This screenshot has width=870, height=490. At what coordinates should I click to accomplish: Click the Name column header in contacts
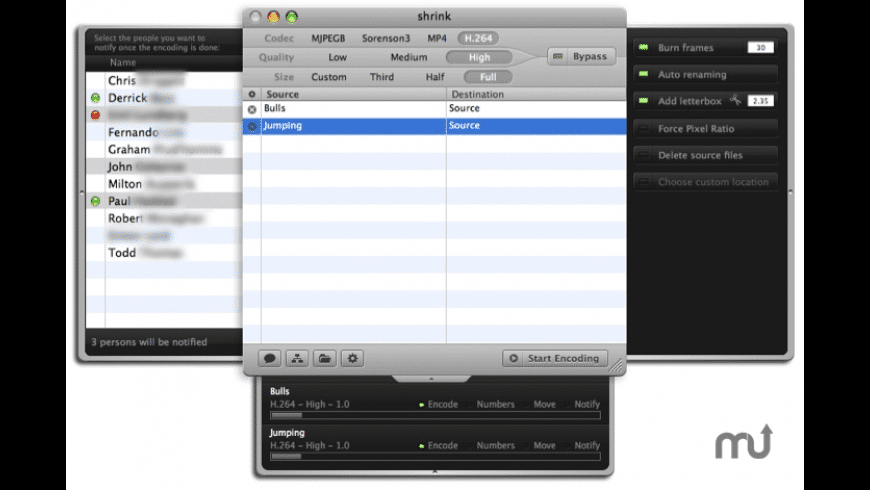123,63
